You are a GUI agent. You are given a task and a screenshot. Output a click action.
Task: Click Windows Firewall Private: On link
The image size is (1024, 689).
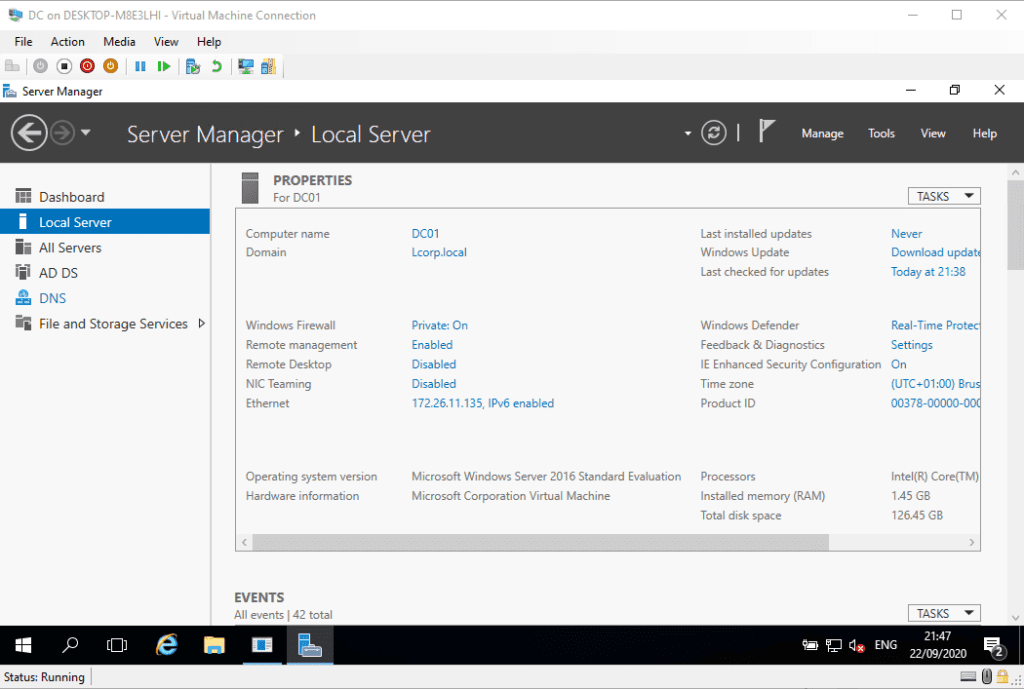[440, 325]
